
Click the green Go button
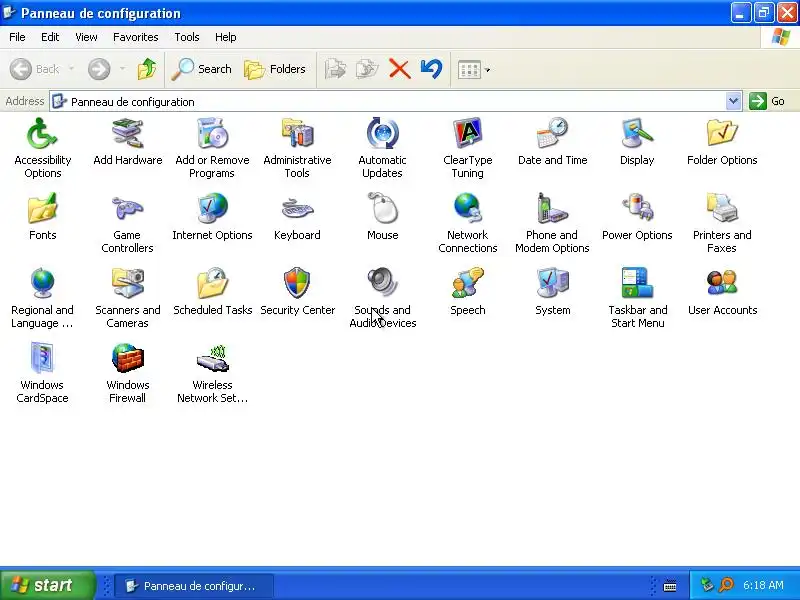(x=767, y=101)
